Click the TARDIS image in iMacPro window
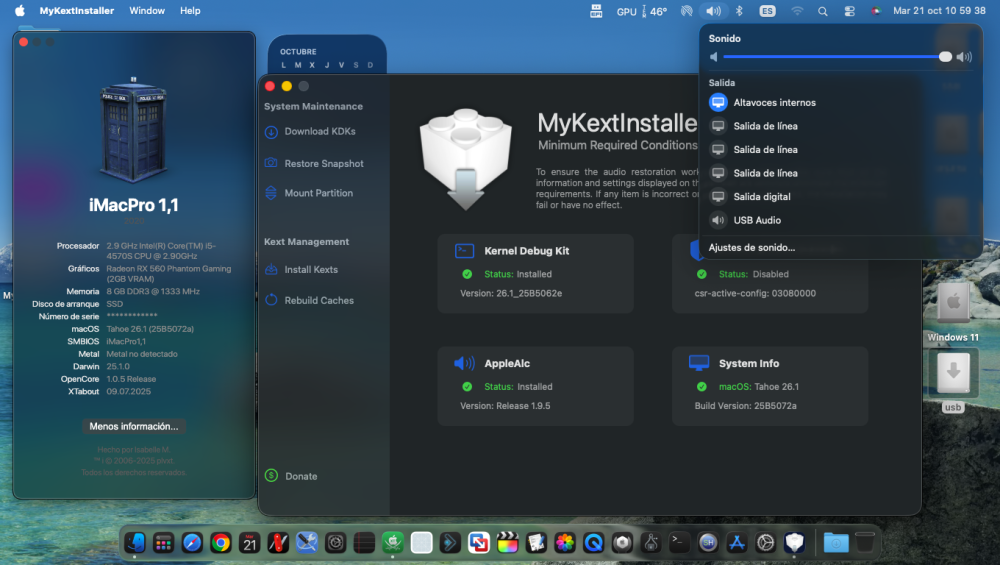 133,128
